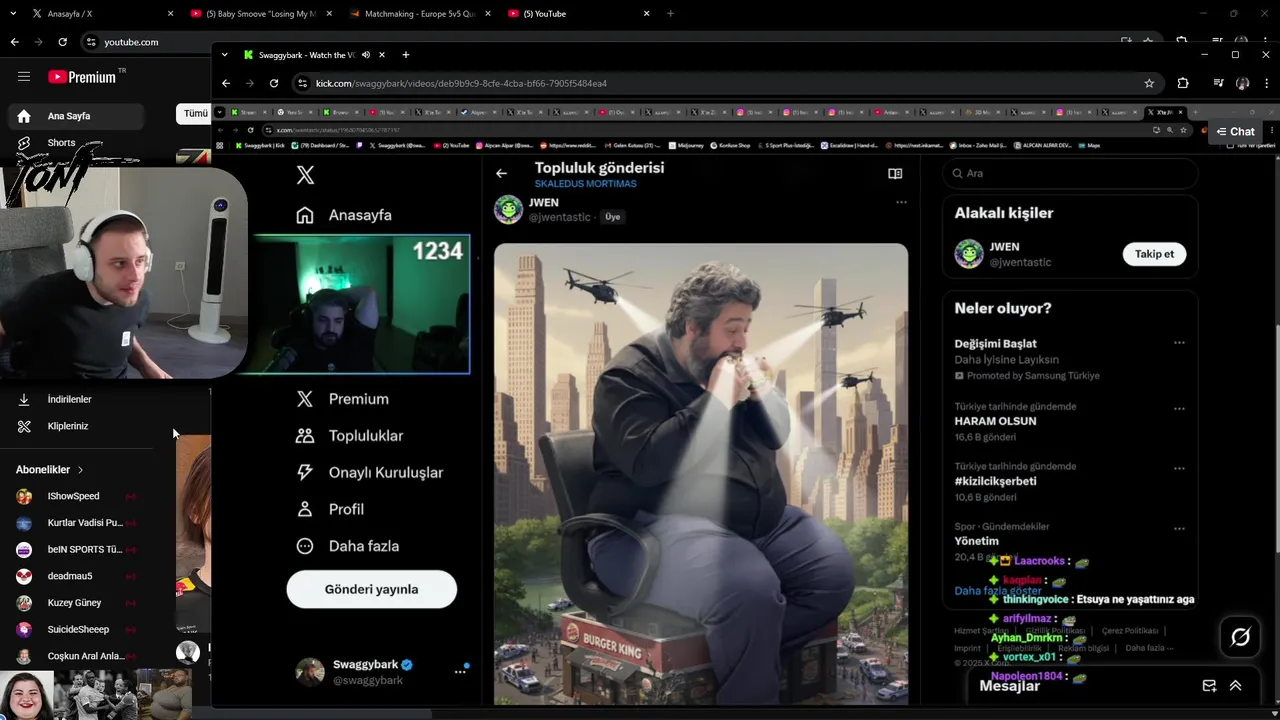Click the YouTube Premium logo
Image resolution: width=1280 pixels, height=720 pixels.
pyautogui.click(x=83, y=77)
